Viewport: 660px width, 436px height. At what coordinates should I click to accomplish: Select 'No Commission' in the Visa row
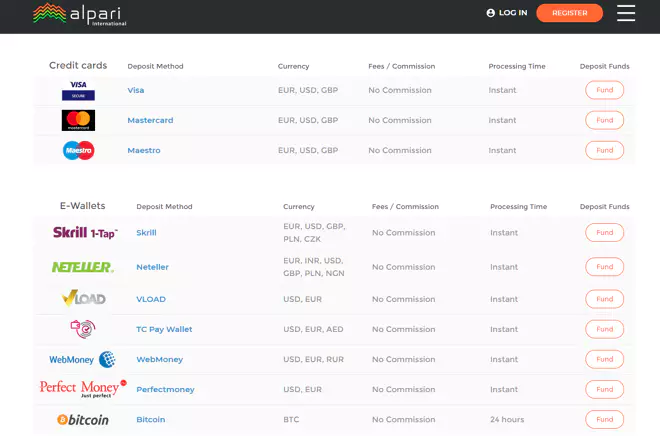(x=400, y=90)
